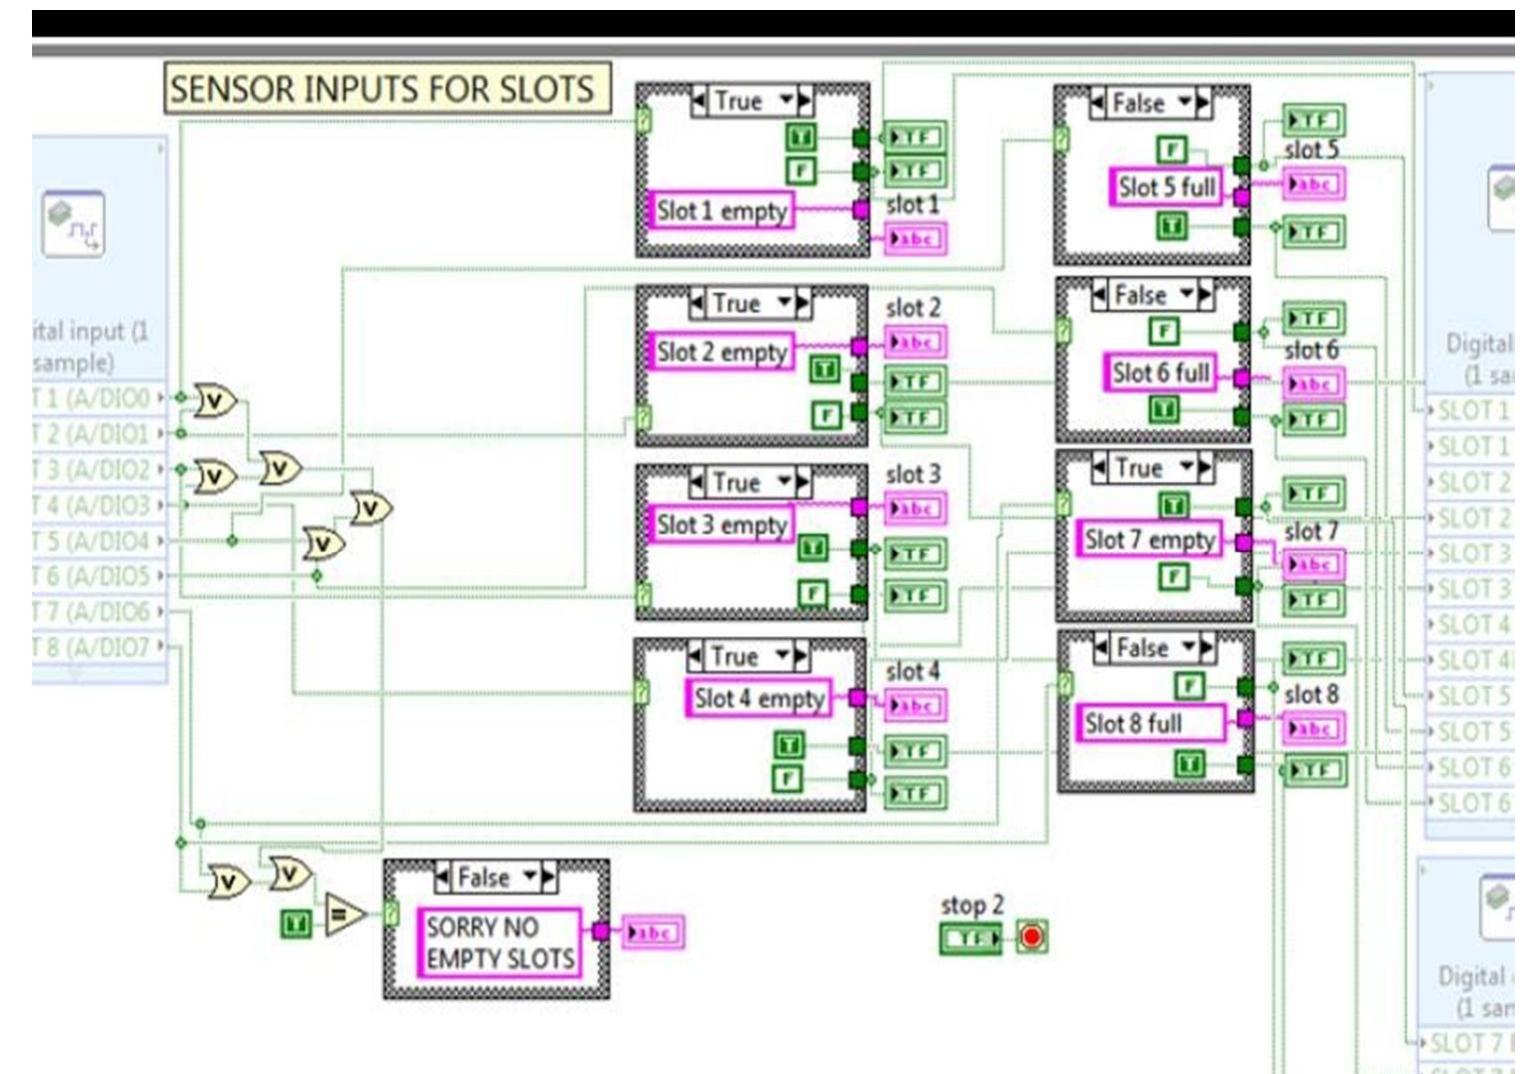The height and width of the screenshot is (1074, 1526).
Task: Select the 'Slot 8 full' string constant
Action: click(x=1150, y=722)
